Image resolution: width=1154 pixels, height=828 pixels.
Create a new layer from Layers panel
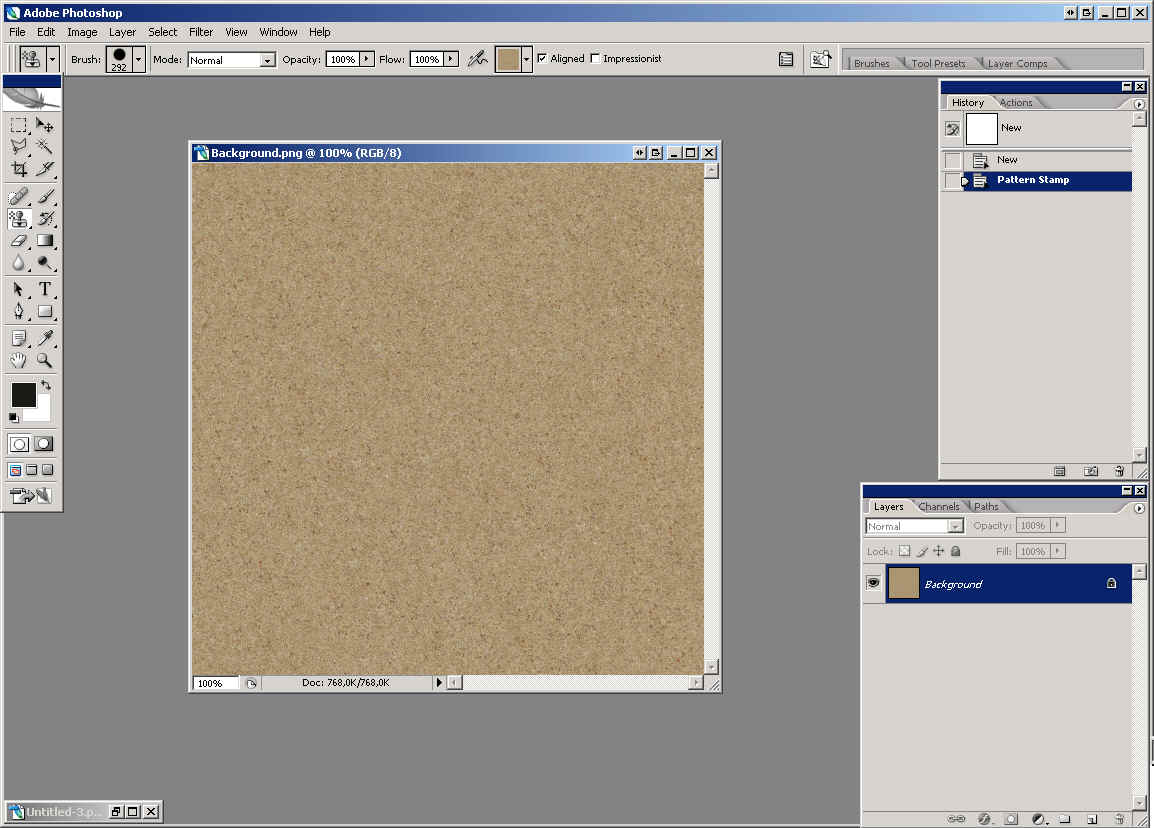[x=1092, y=819]
